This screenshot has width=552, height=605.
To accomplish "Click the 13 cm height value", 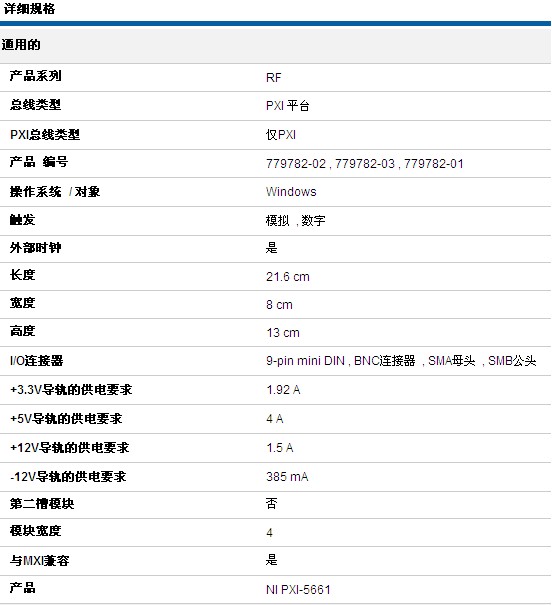I will 283,333.
